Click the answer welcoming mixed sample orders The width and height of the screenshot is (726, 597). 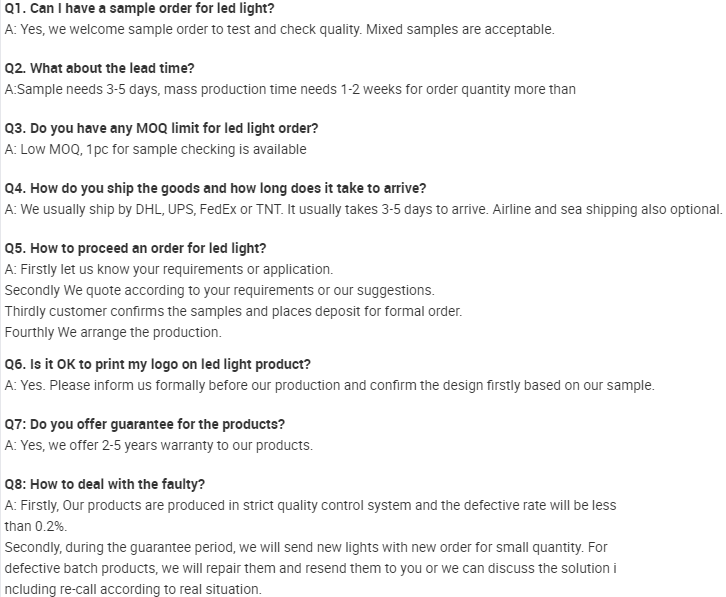point(279,29)
